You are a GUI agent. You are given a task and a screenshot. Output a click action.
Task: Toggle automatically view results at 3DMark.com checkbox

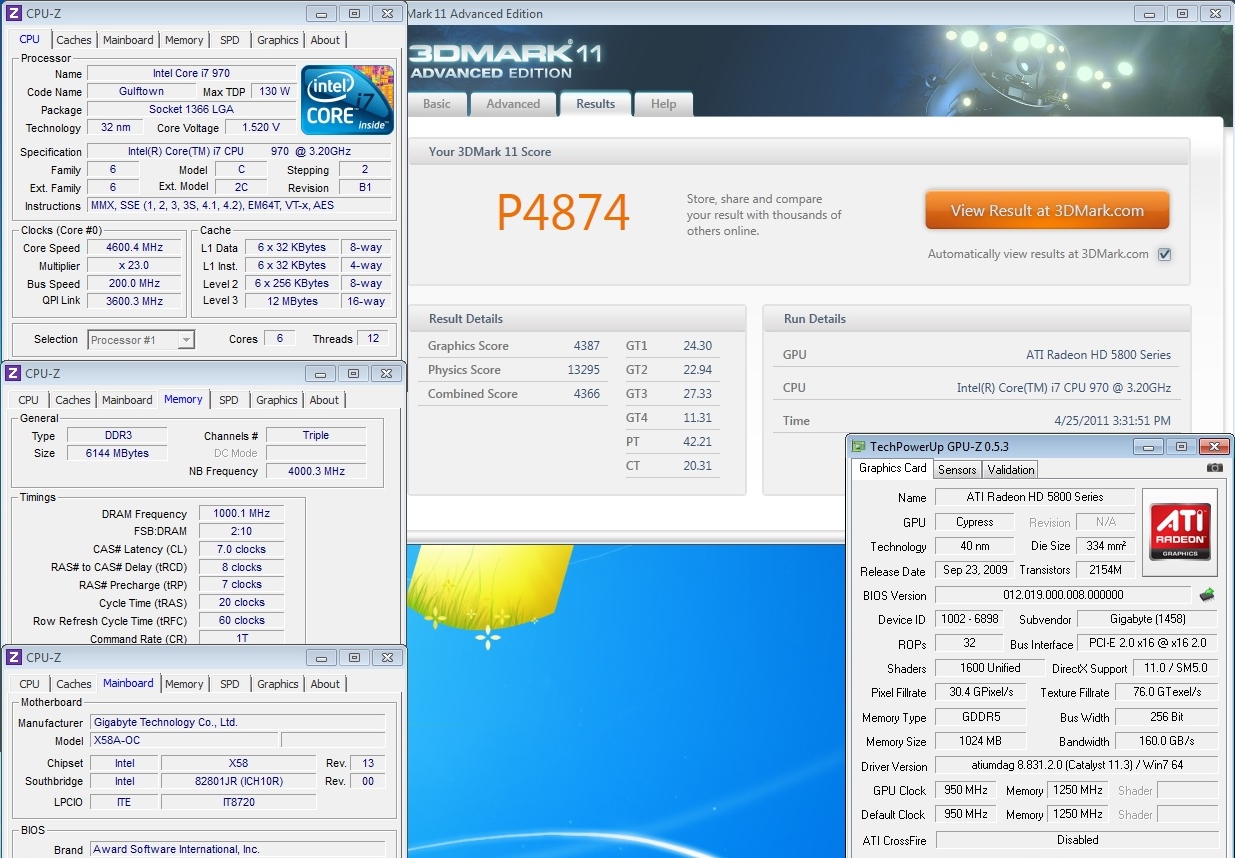1164,254
